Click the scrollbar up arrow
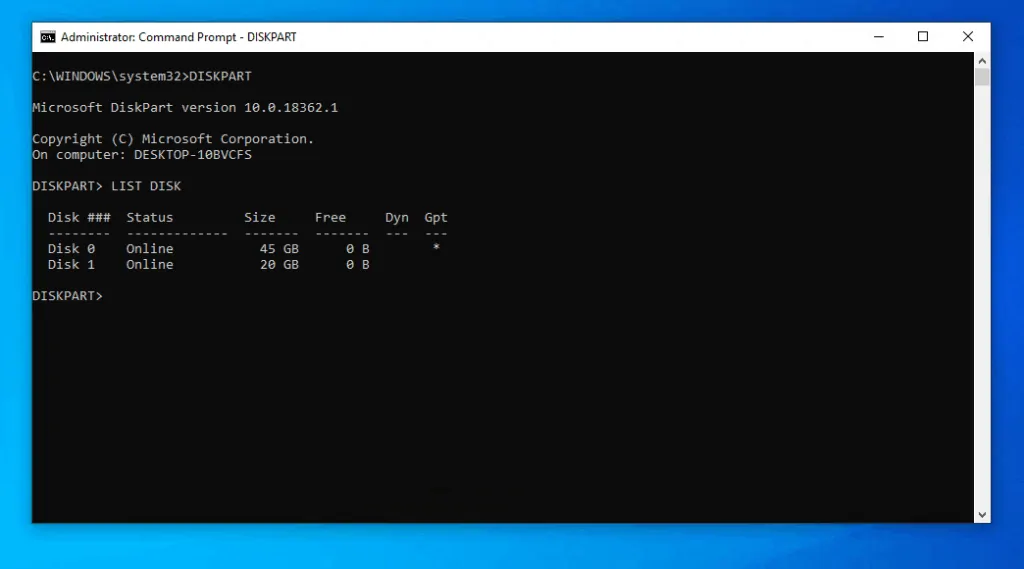The height and width of the screenshot is (569, 1024). click(x=982, y=61)
